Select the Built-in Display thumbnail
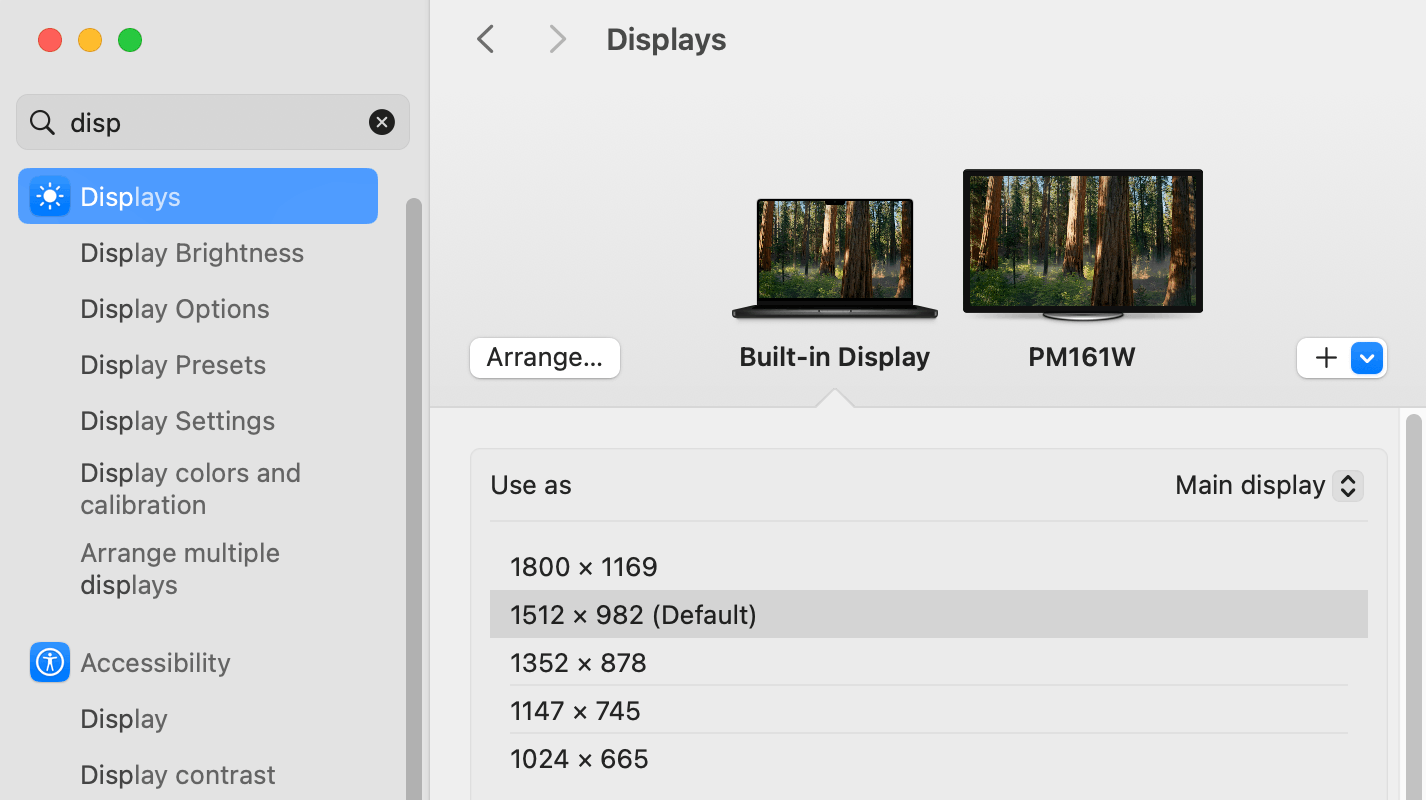Image resolution: width=1426 pixels, height=800 pixels. point(835,258)
